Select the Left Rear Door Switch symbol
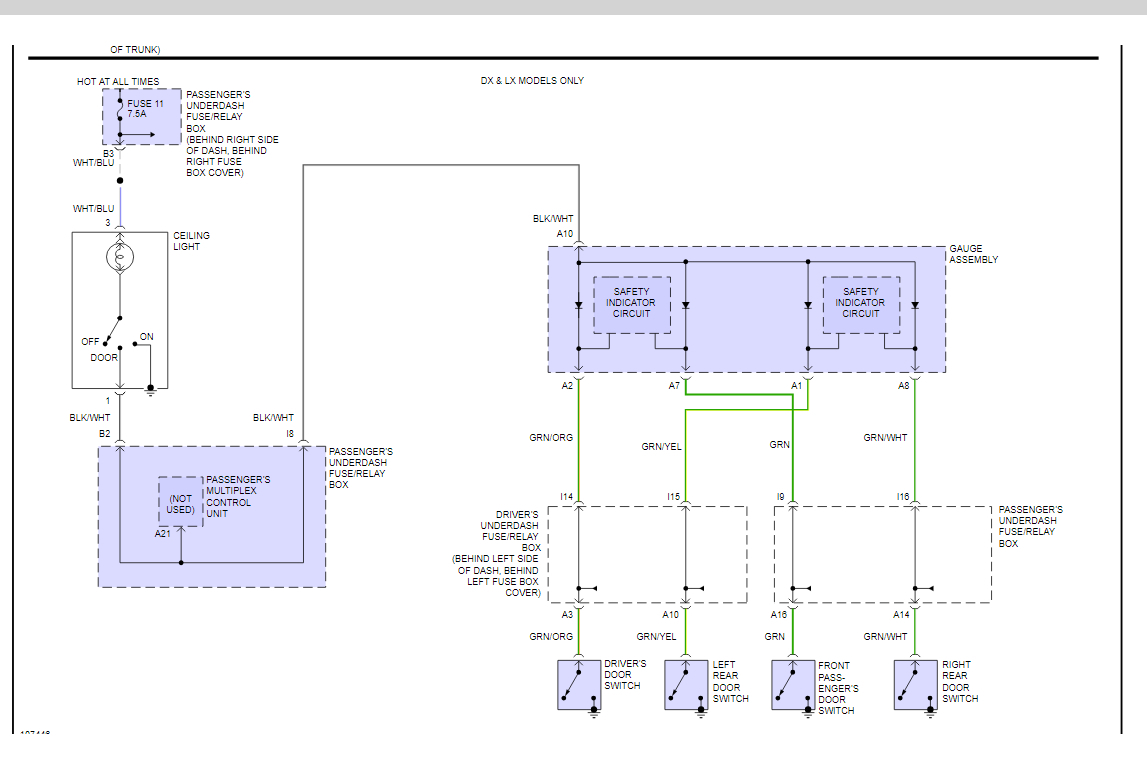The width and height of the screenshot is (1147, 764). point(686,685)
